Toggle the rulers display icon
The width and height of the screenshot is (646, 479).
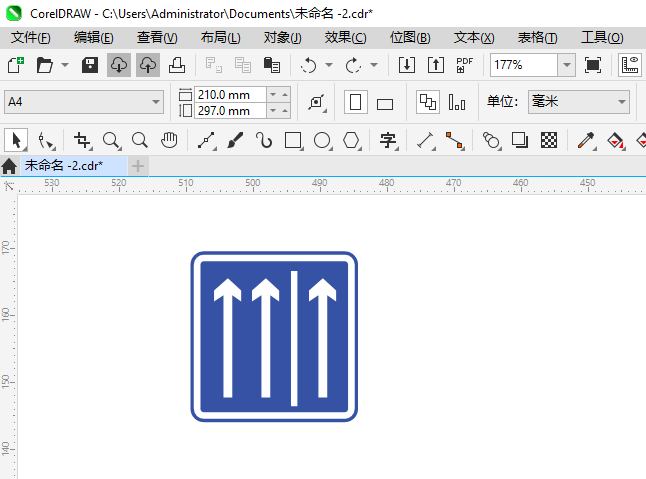pos(630,65)
